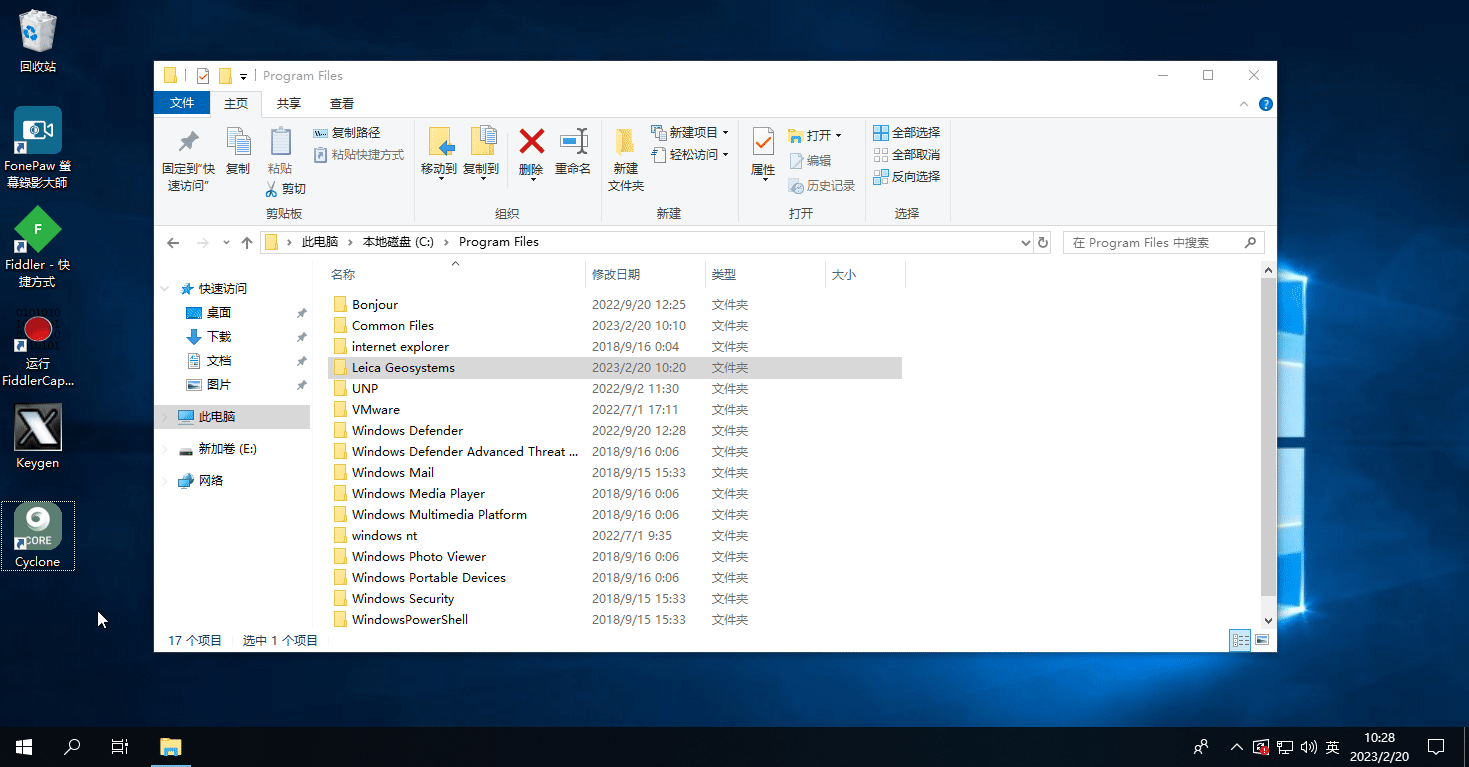Viewport: 1469px width, 767px height.
Task: Click the Pin to Quick Access icon
Action: (x=187, y=141)
